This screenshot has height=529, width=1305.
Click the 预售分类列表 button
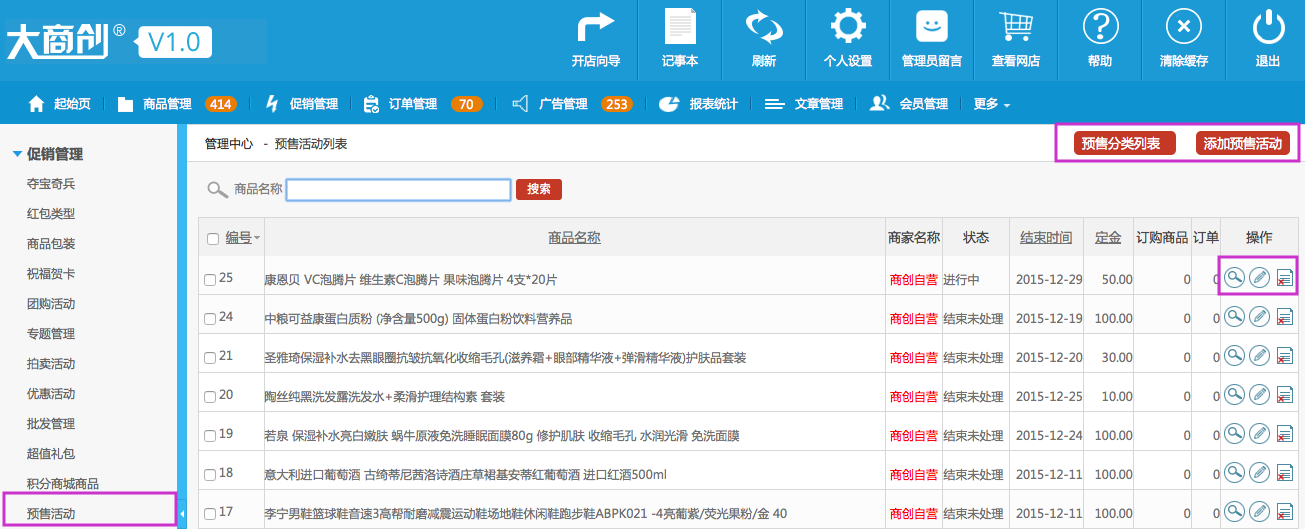1125,143
